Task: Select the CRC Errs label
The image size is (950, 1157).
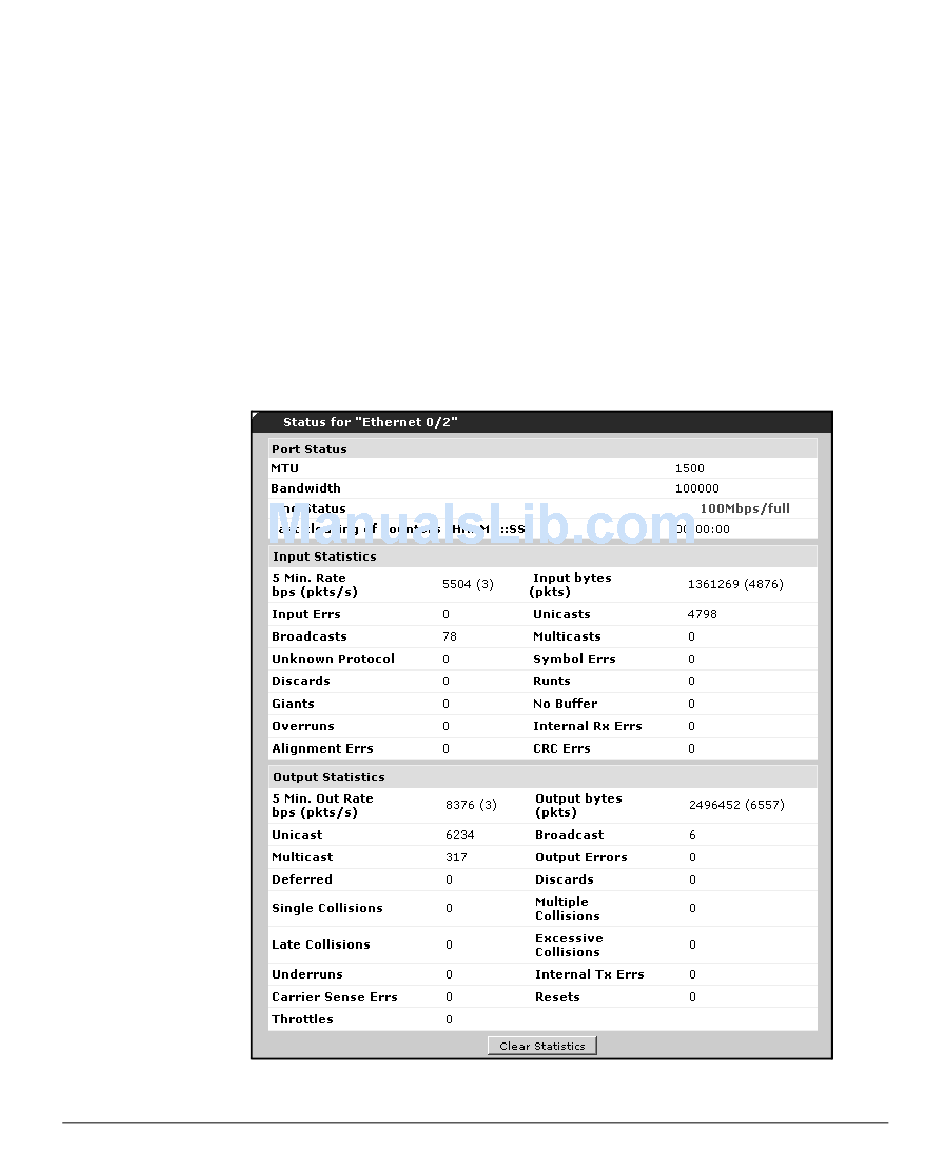Action: (x=562, y=748)
